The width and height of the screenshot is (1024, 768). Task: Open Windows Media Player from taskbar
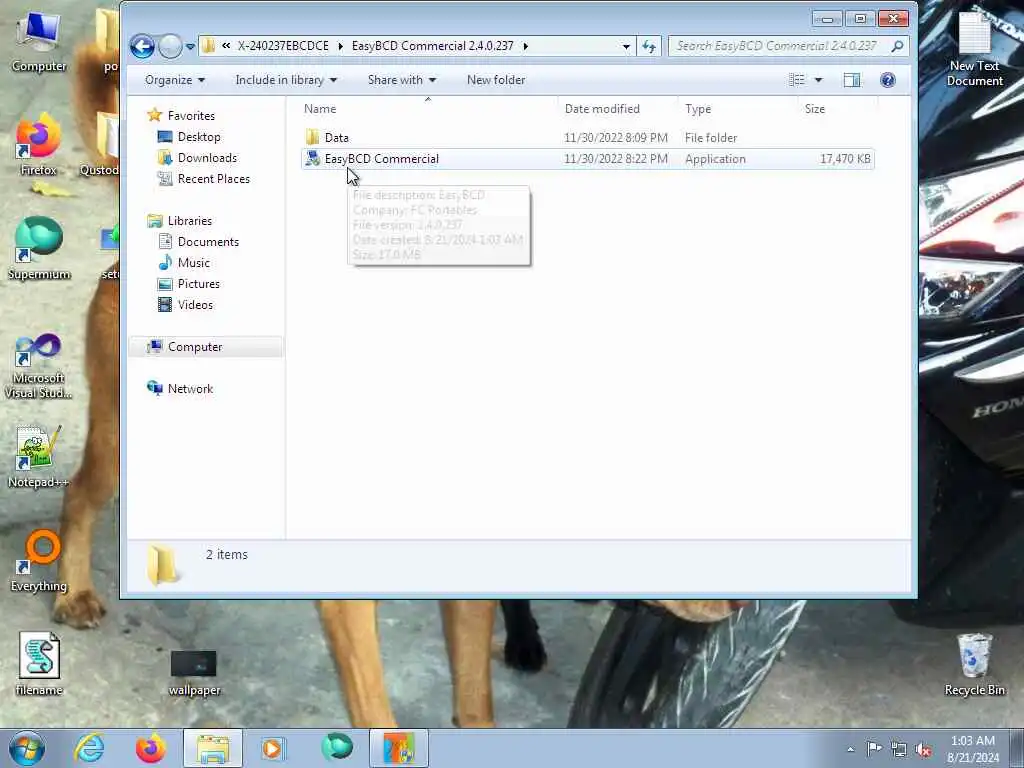click(x=272, y=748)
